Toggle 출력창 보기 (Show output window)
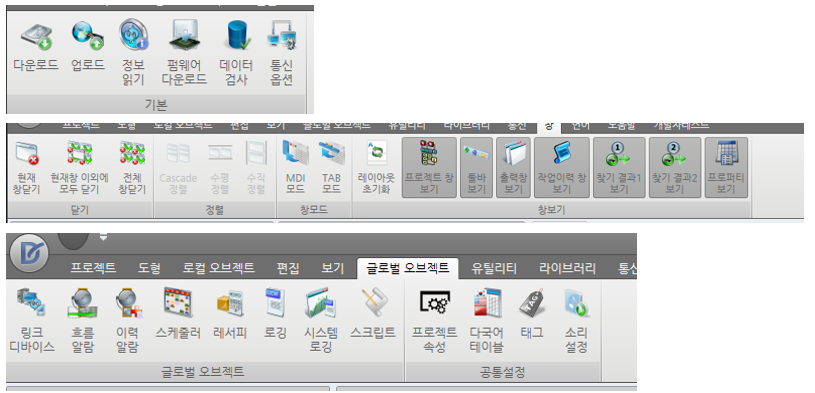Viewport: 815px width, 393px height. 514,168
